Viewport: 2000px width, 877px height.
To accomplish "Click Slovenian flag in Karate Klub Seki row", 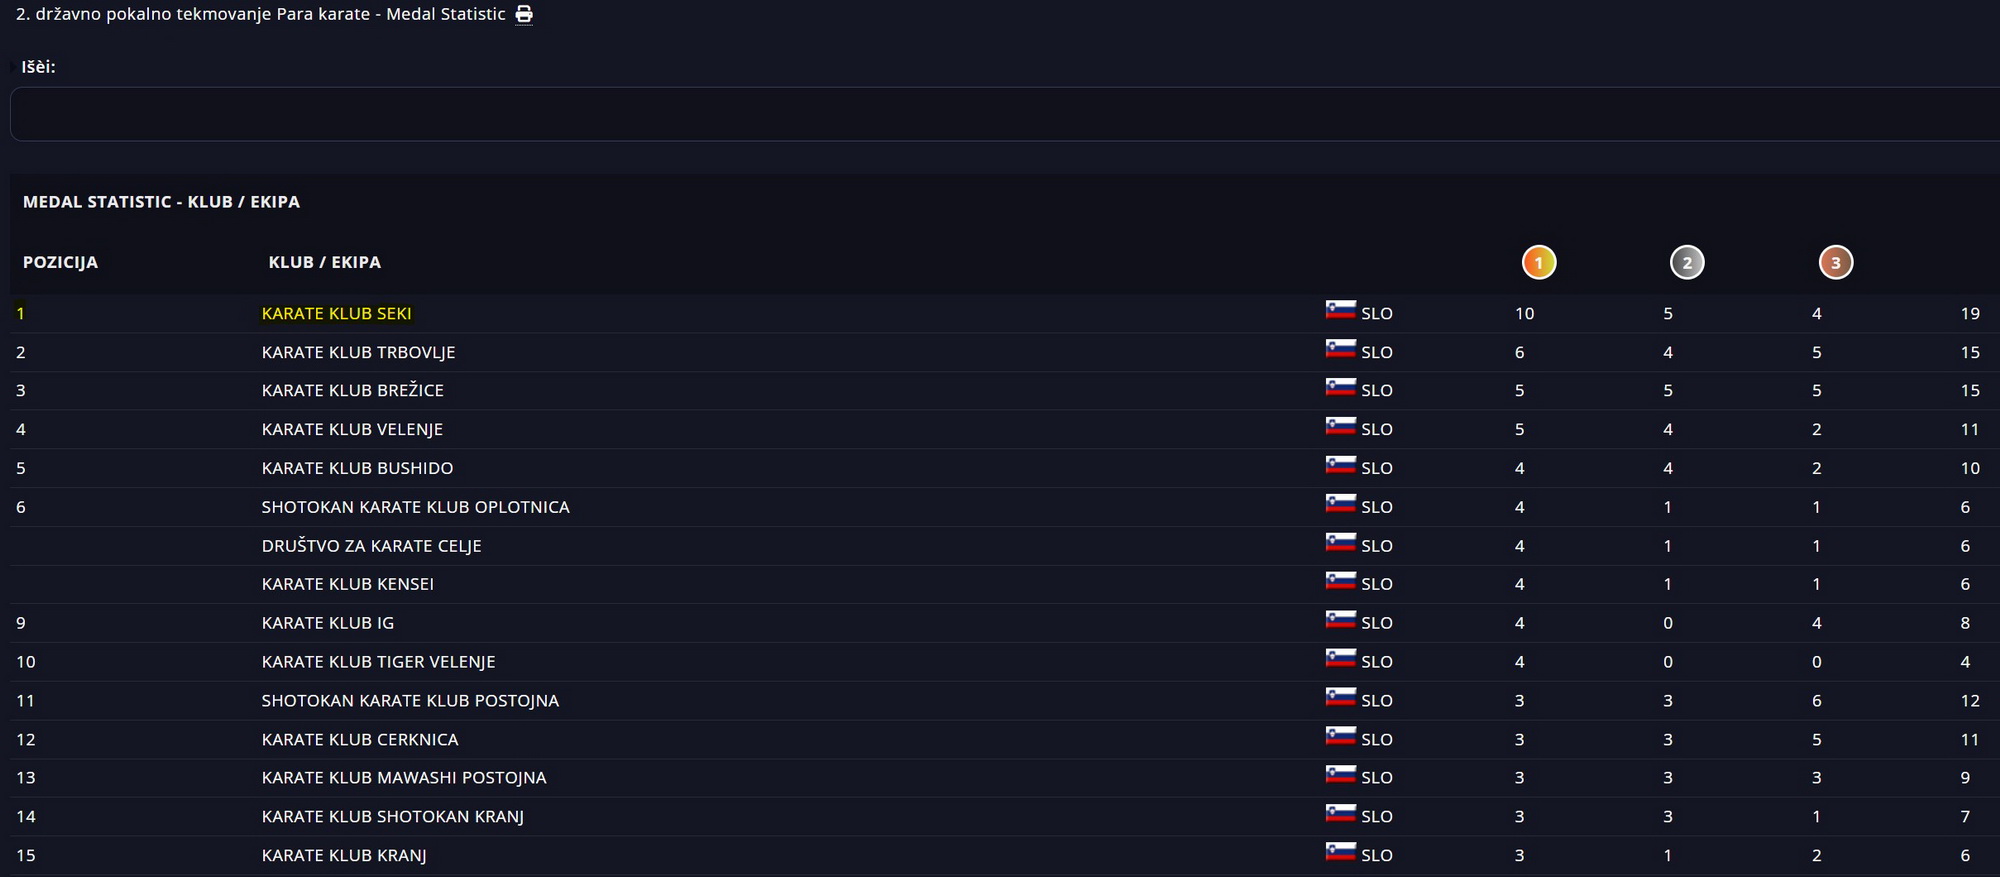I will pos(1340,310).
